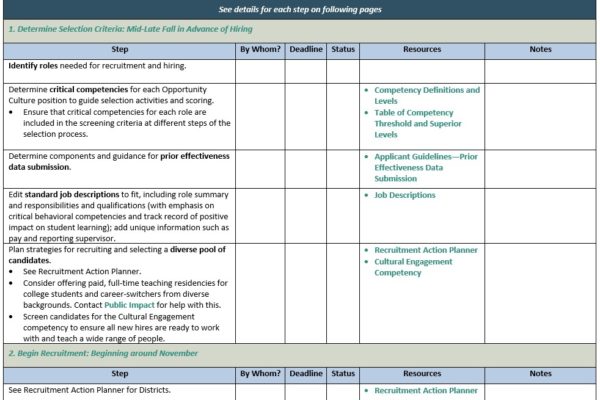Open Recruitment Action Planner link in Begin Recruitment section
The height and width of the screenshot is (400, 600).
click(x=426, y=390)
